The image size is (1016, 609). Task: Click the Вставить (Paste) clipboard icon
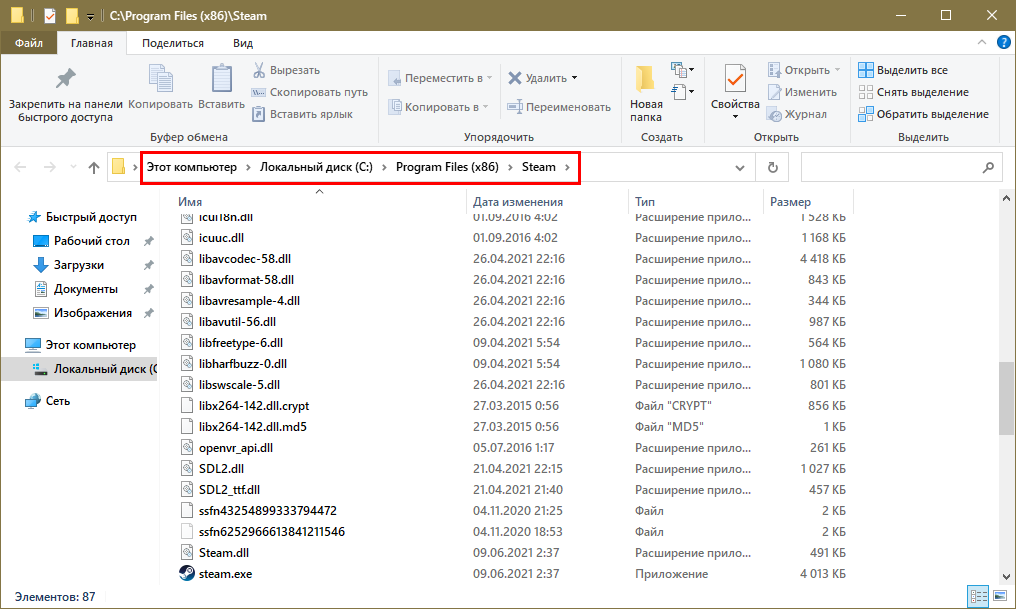click(x=221, y=79)
